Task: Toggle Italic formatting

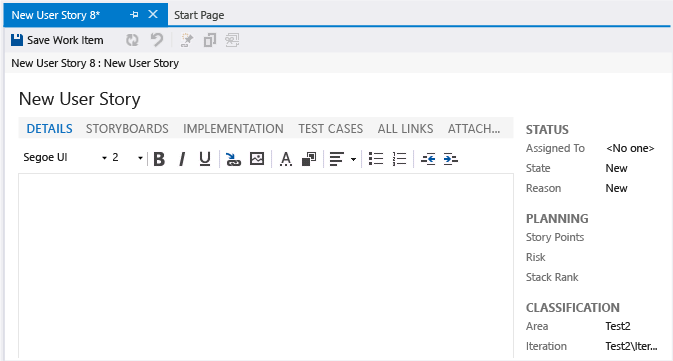Action: tap(182, 159)
